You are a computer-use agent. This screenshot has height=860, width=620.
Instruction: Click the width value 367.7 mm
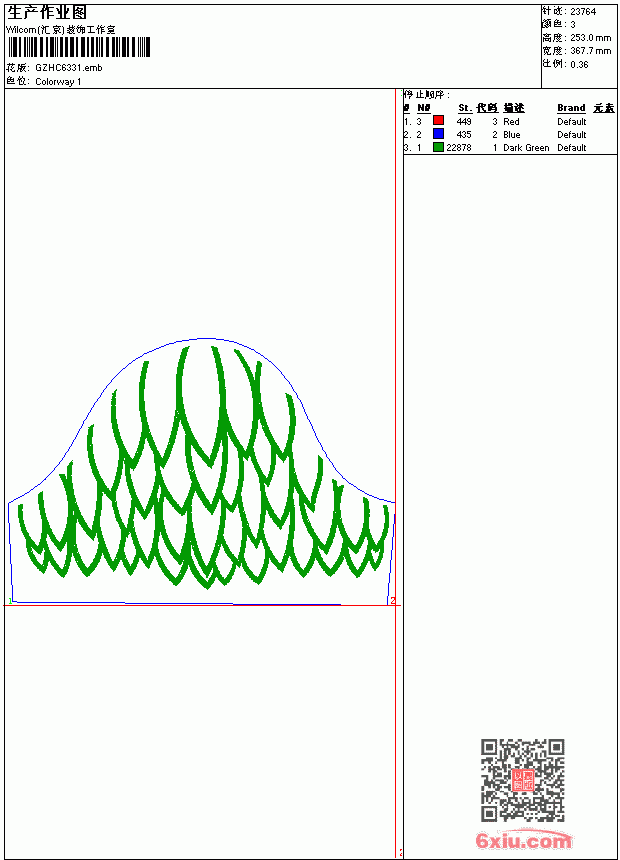590,51
